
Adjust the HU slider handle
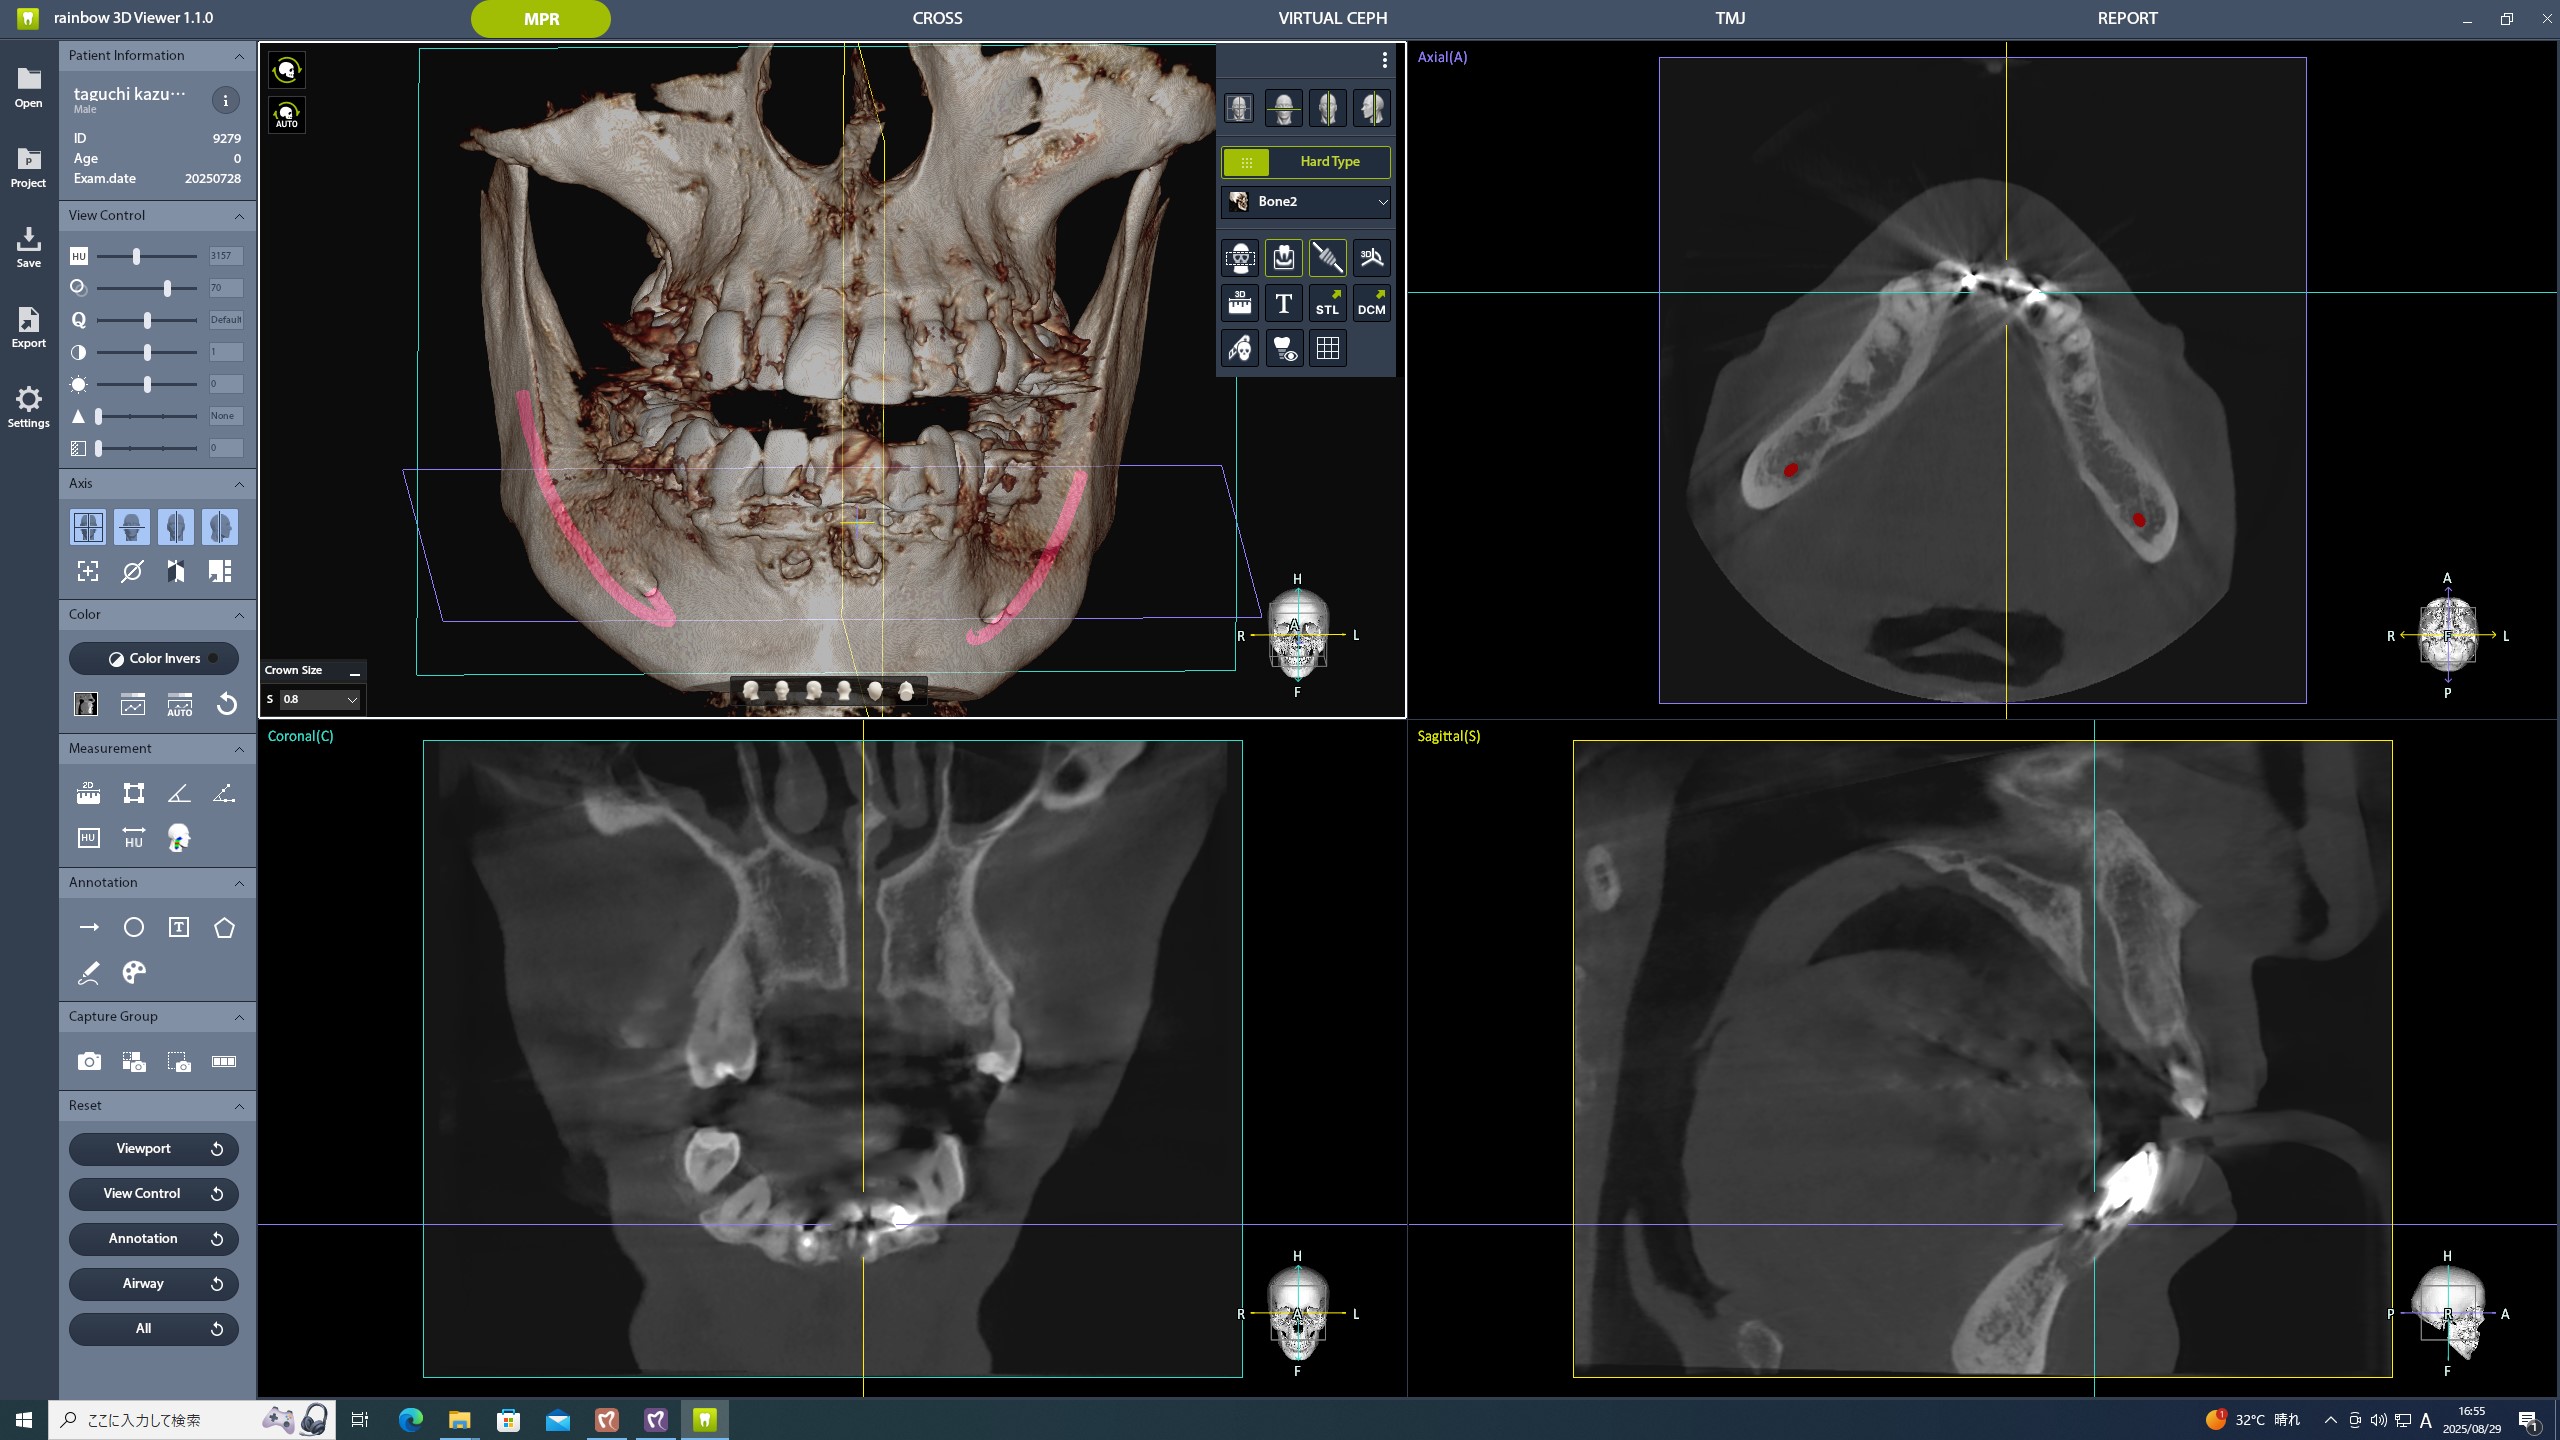point(137,256)
